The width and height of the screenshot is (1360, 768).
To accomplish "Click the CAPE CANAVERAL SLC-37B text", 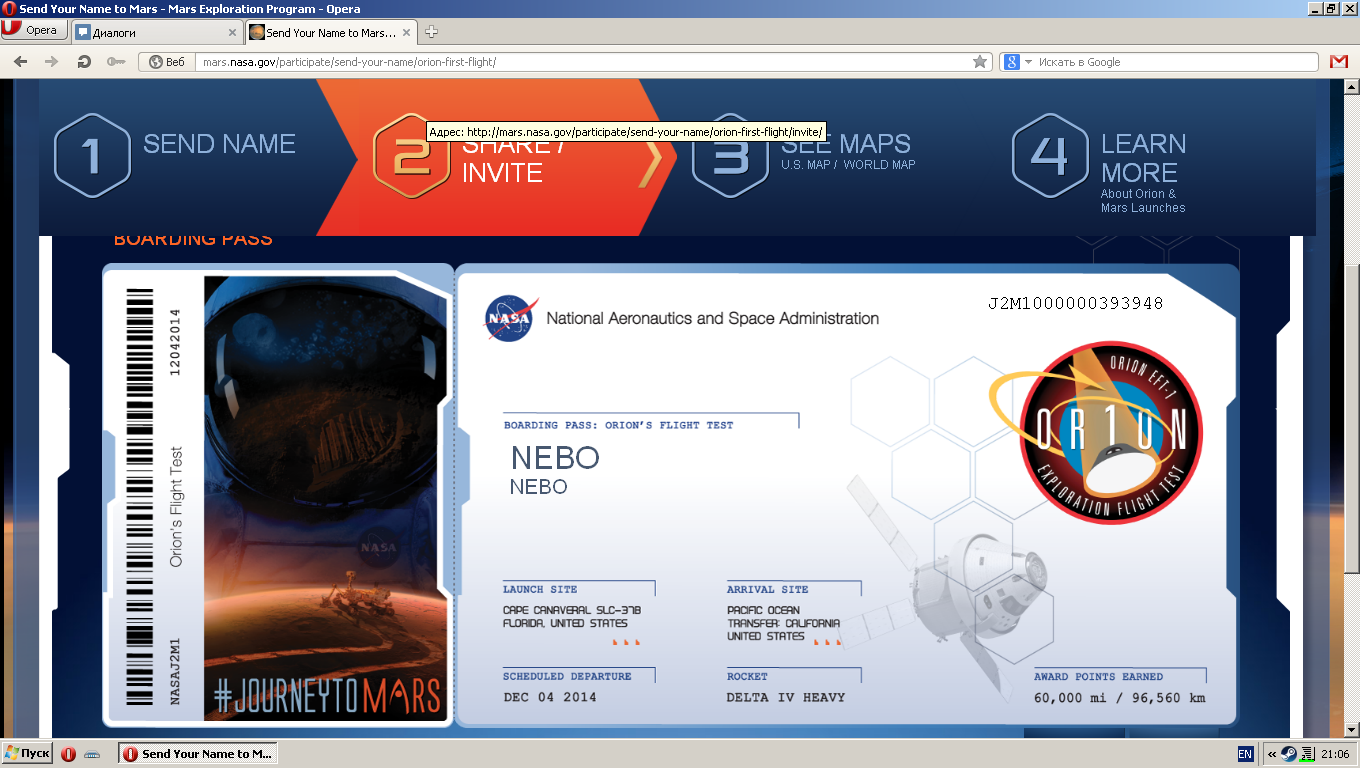I will click(572, 610).
